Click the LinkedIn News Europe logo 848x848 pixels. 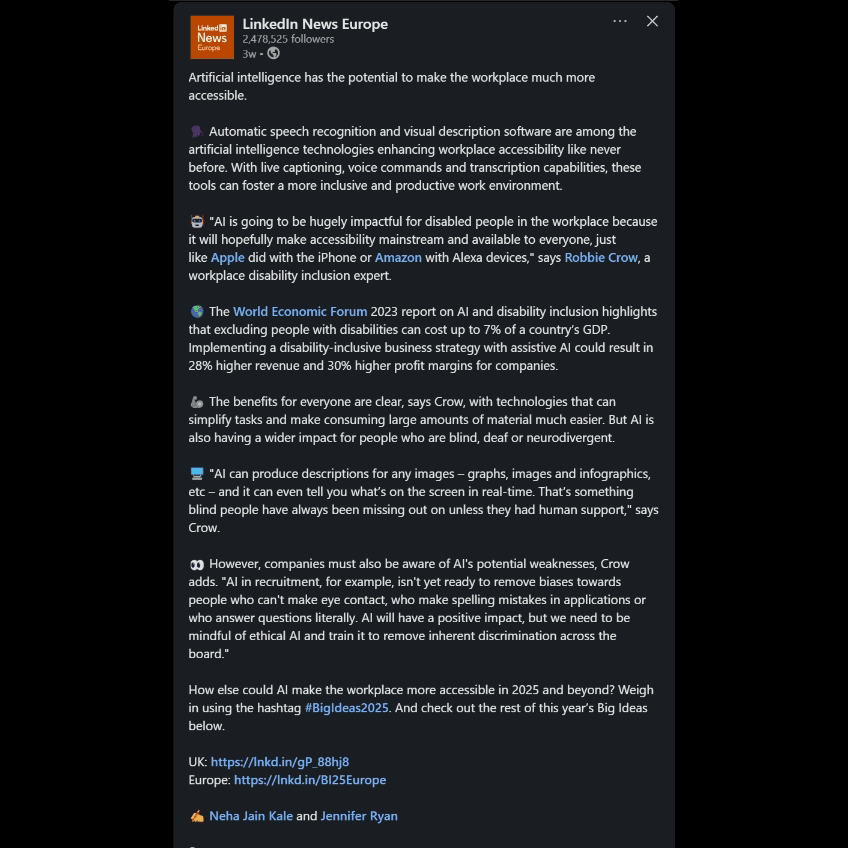[x=212, y=37]
